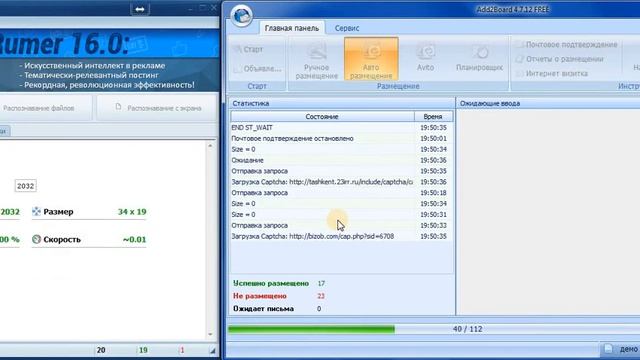
Task: Sort by the Время column header
Action: pos(433,116)
